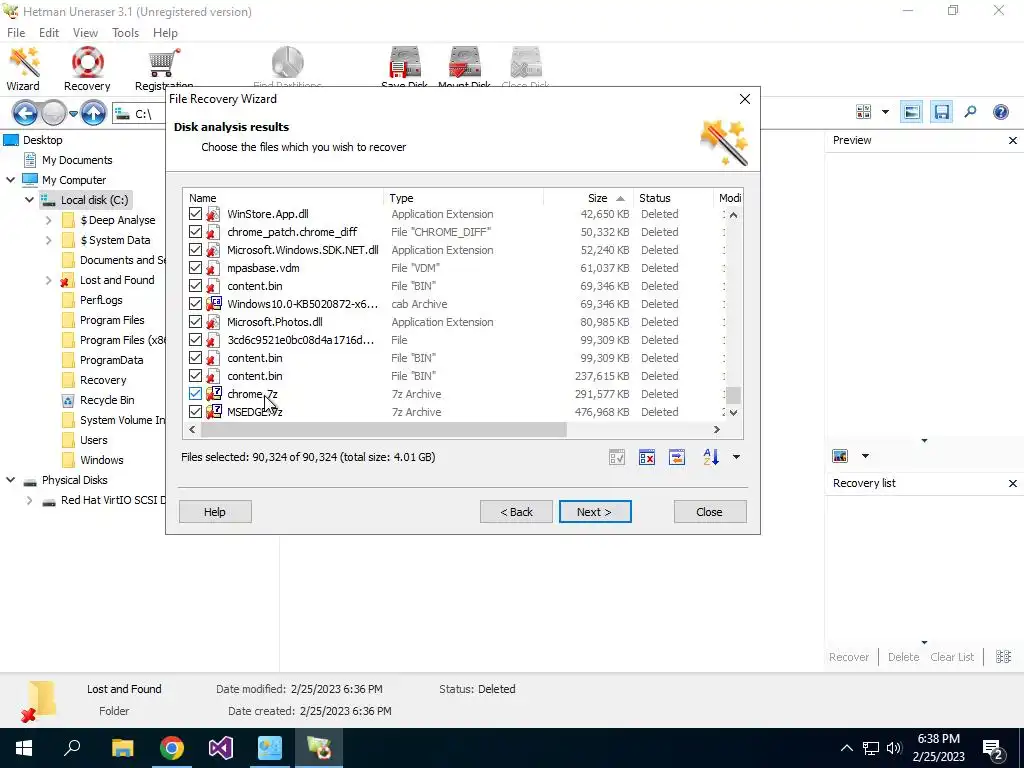Viewport: 1024px width, 768px height.
Task: Toggle the preview panel icon
Action: point(912,112)
